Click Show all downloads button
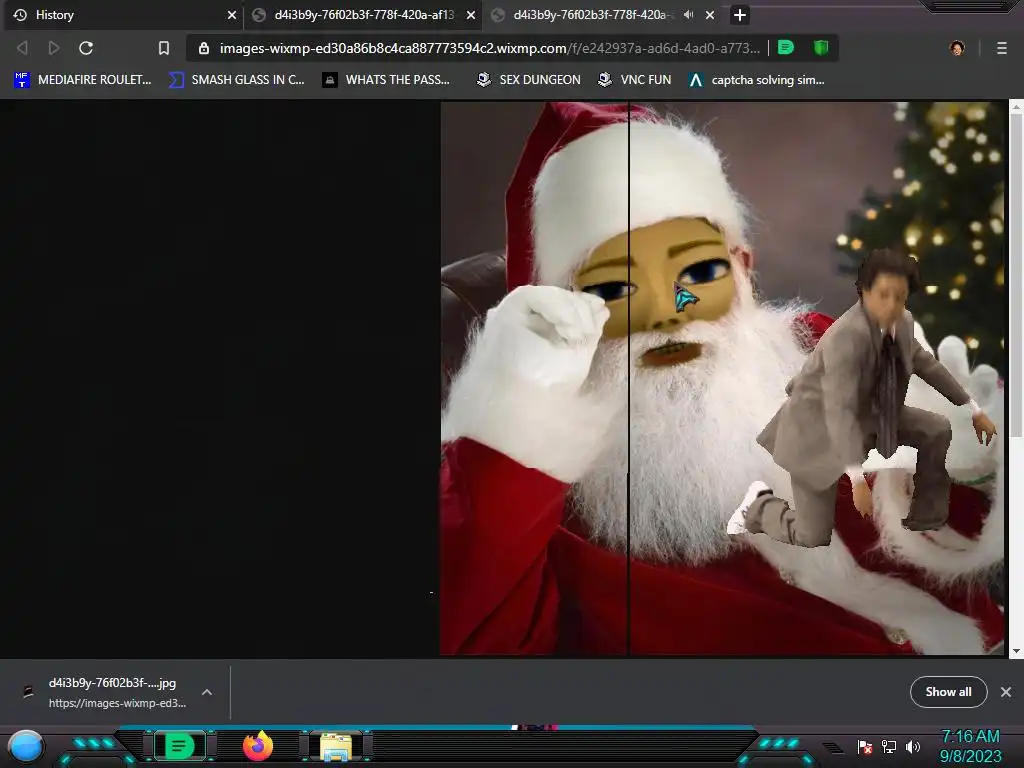The height and width of the screenshot is (768, 1024). click(948, 692)
